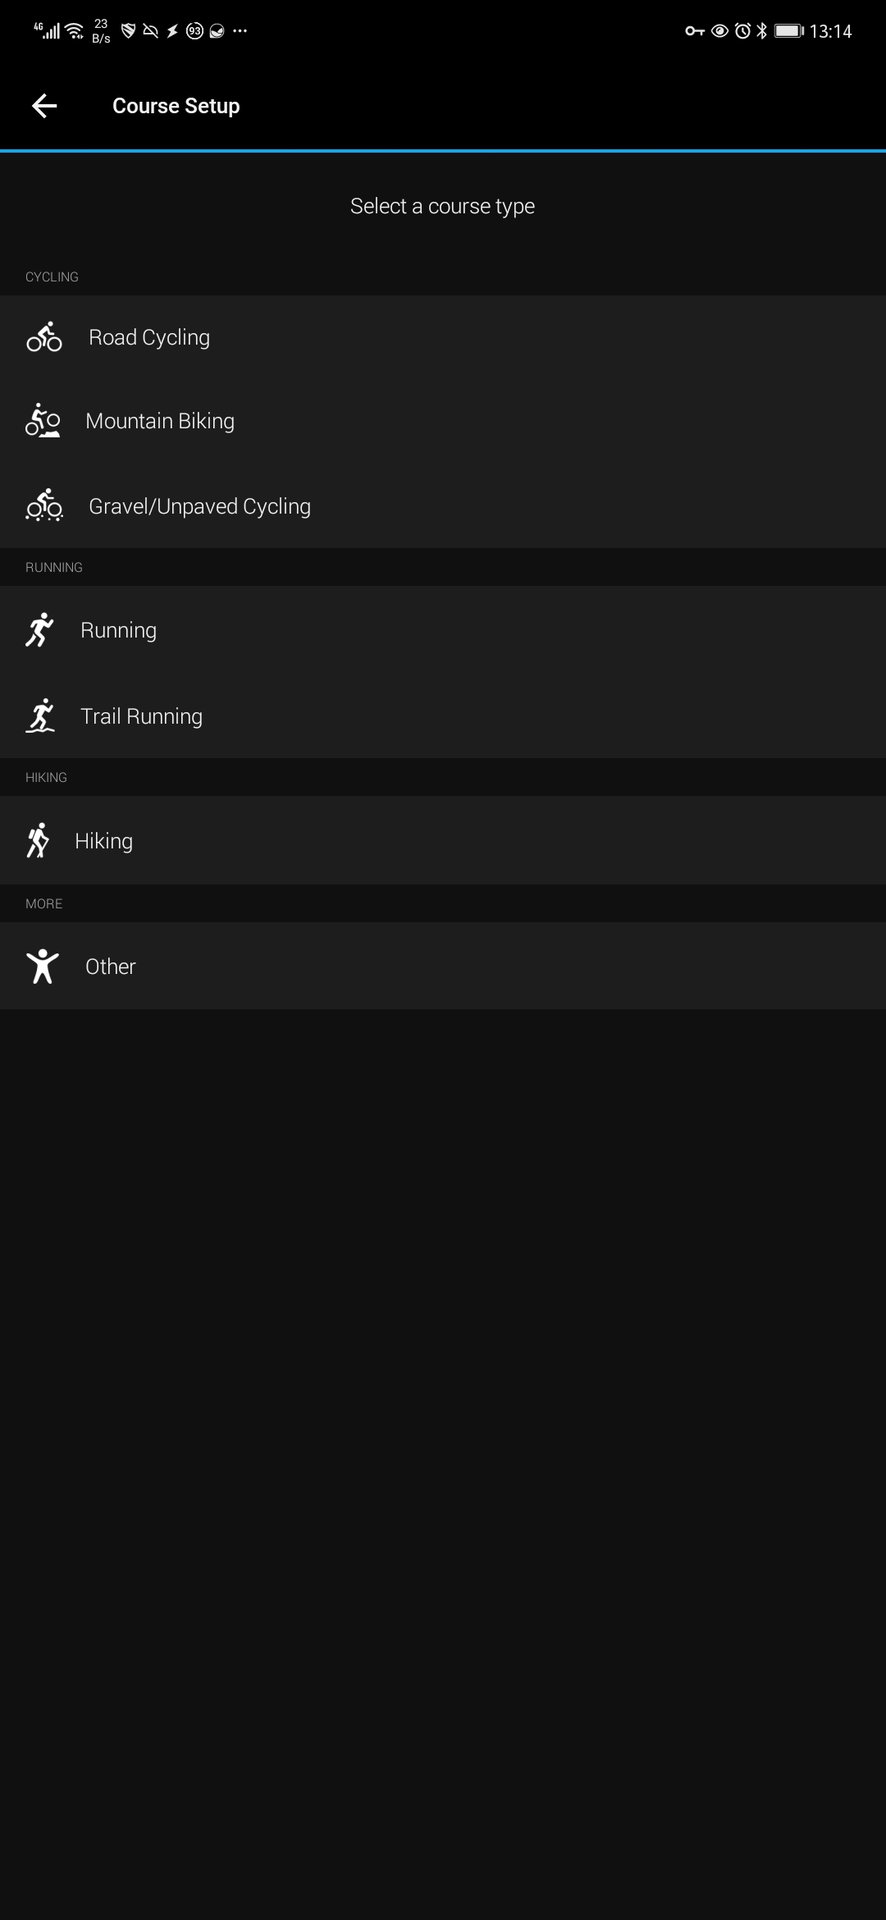Tap the alarm clock status icon
Image resolution: width=886 pixels, height=1920 pixels.
point(742,31)
